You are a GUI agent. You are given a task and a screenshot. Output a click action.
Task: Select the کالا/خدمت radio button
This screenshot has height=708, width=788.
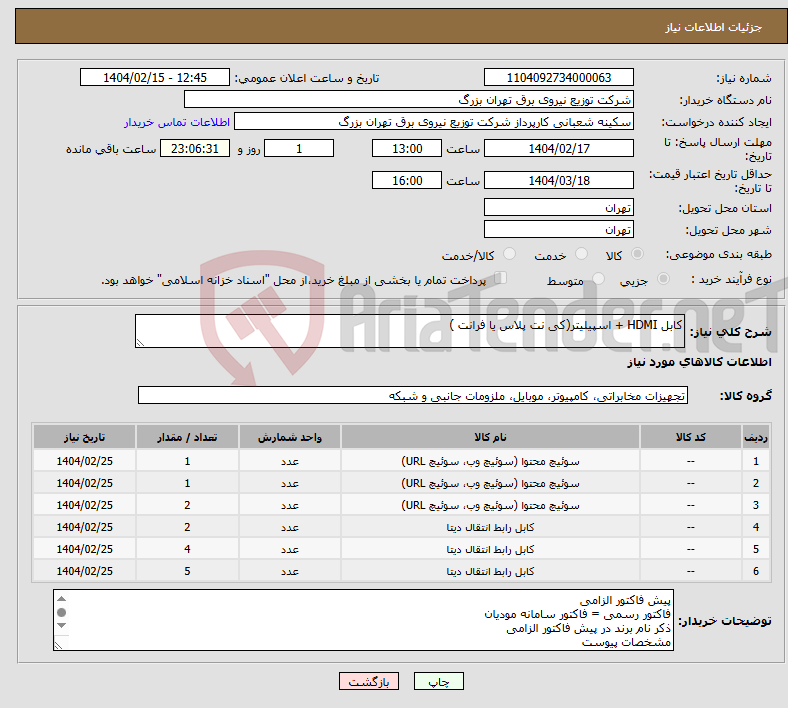[x=509, y=254]
